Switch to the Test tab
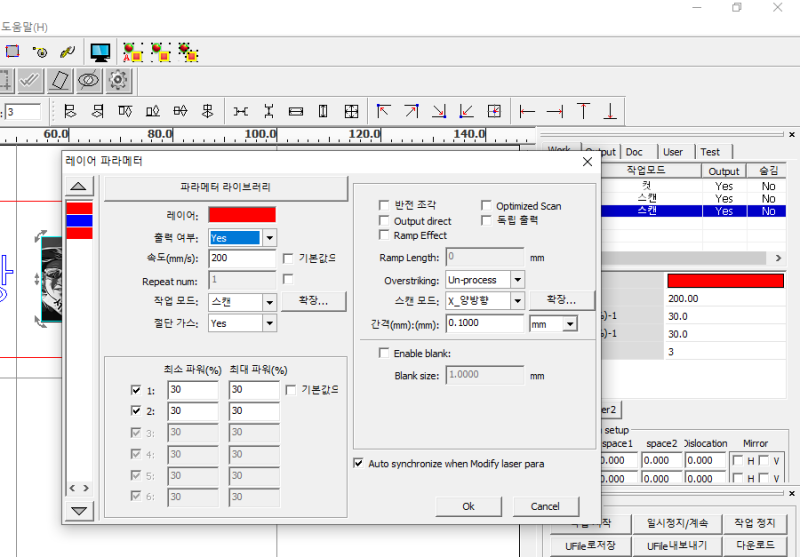This screenshot has width=800, height=557. (710, 152)
